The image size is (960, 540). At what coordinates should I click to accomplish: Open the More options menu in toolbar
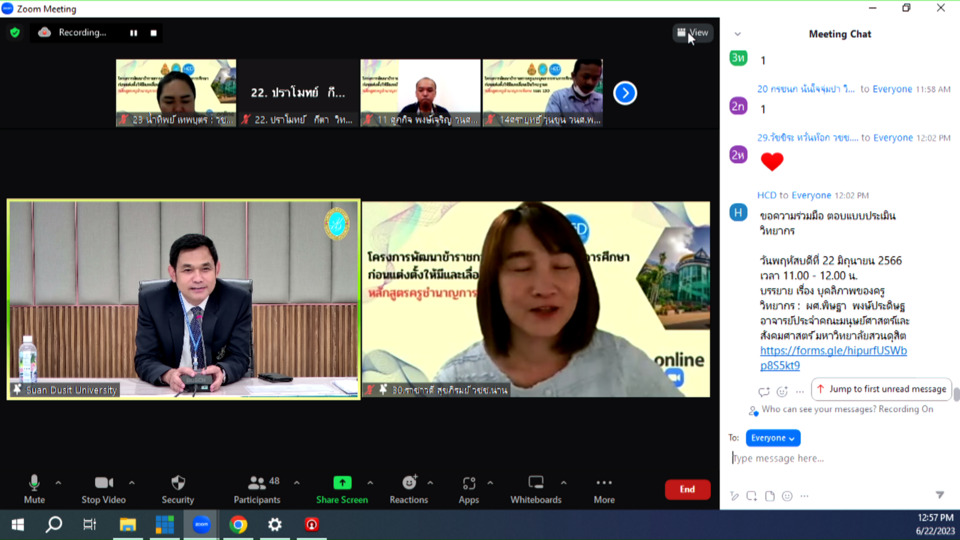pos(604,489)
